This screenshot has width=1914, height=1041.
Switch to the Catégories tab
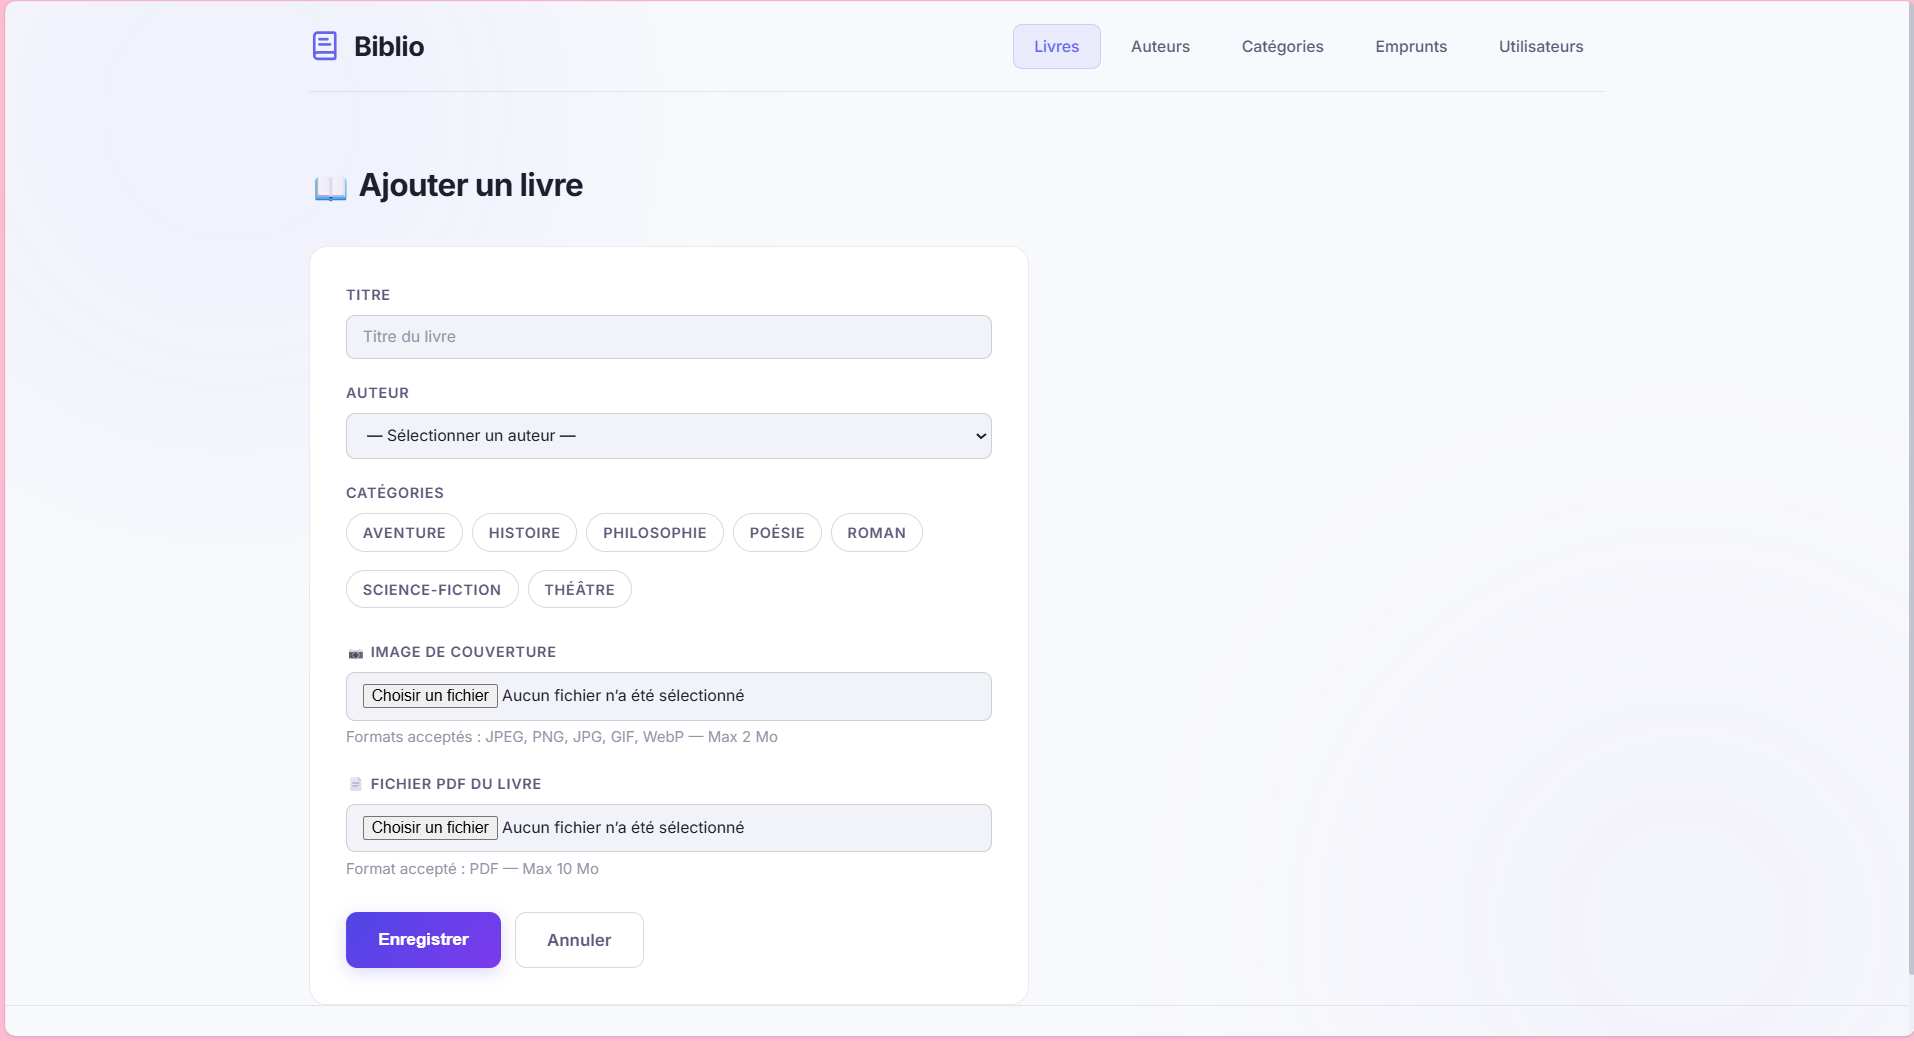(1282, 47)
